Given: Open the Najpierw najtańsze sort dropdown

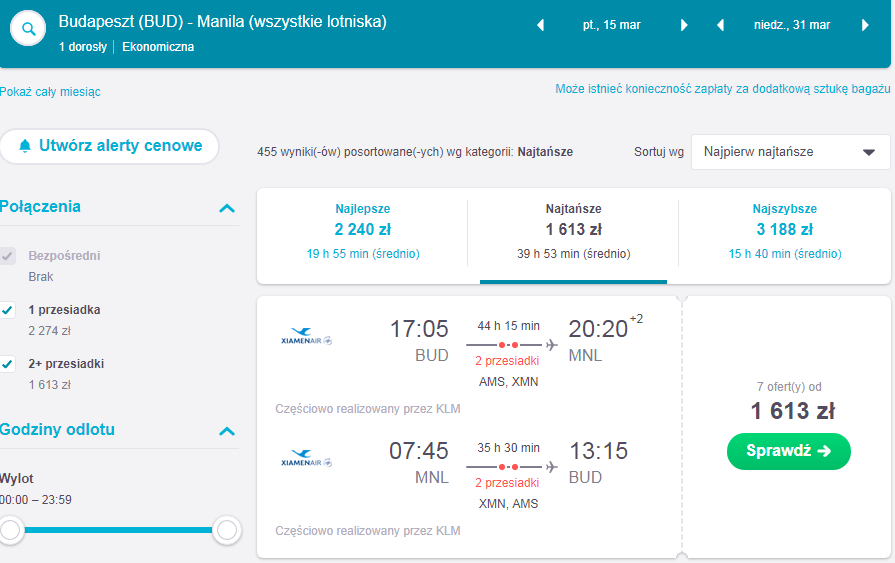Looking at the screenshot, I should (x=791, y=152).
